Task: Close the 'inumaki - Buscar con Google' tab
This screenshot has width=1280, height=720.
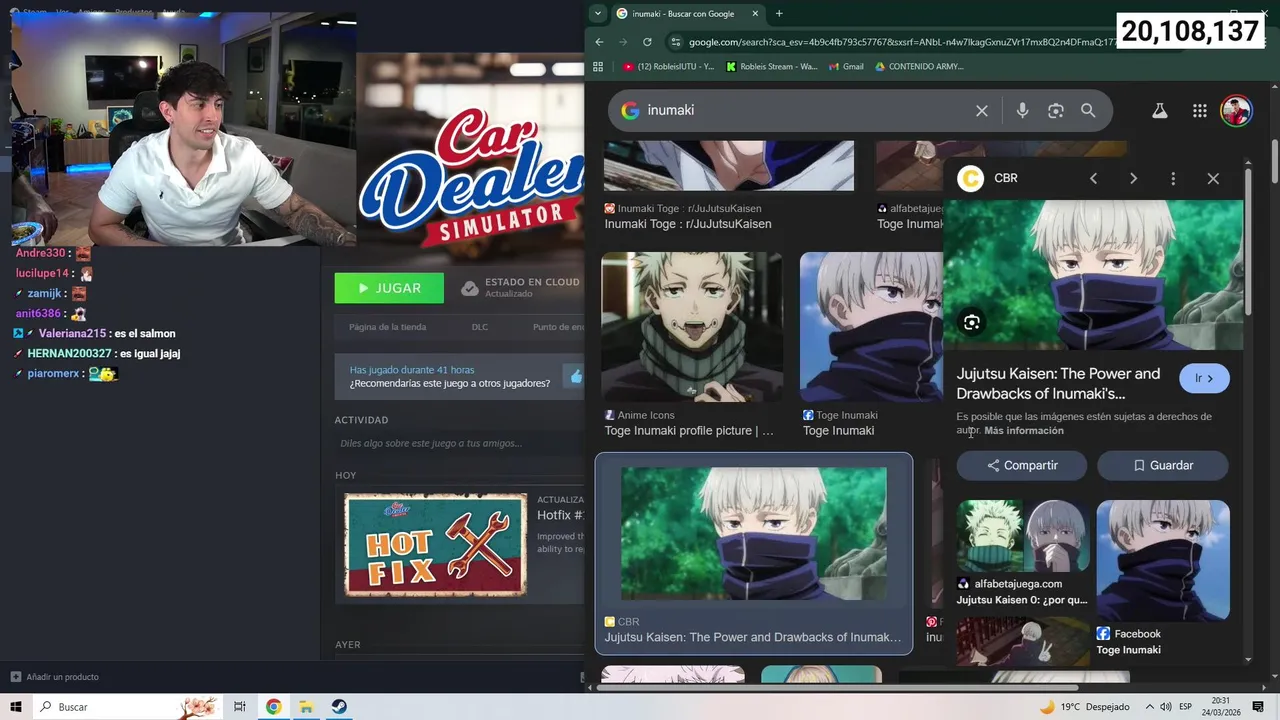Action: pos(755,13)
